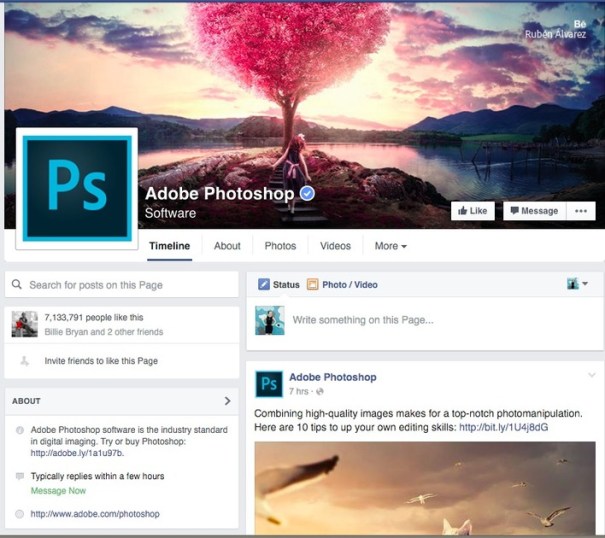Click the Ps avatar on post

pos(269,384)
